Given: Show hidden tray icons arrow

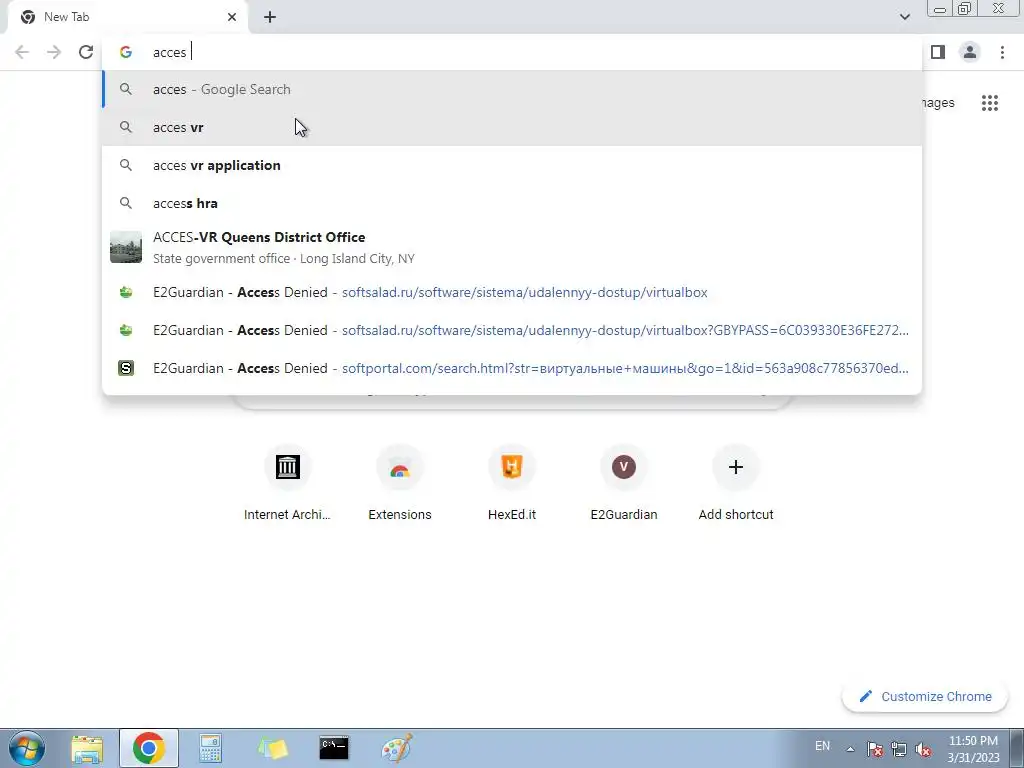Looking at the screenshot, I should [x=850, y=749].
